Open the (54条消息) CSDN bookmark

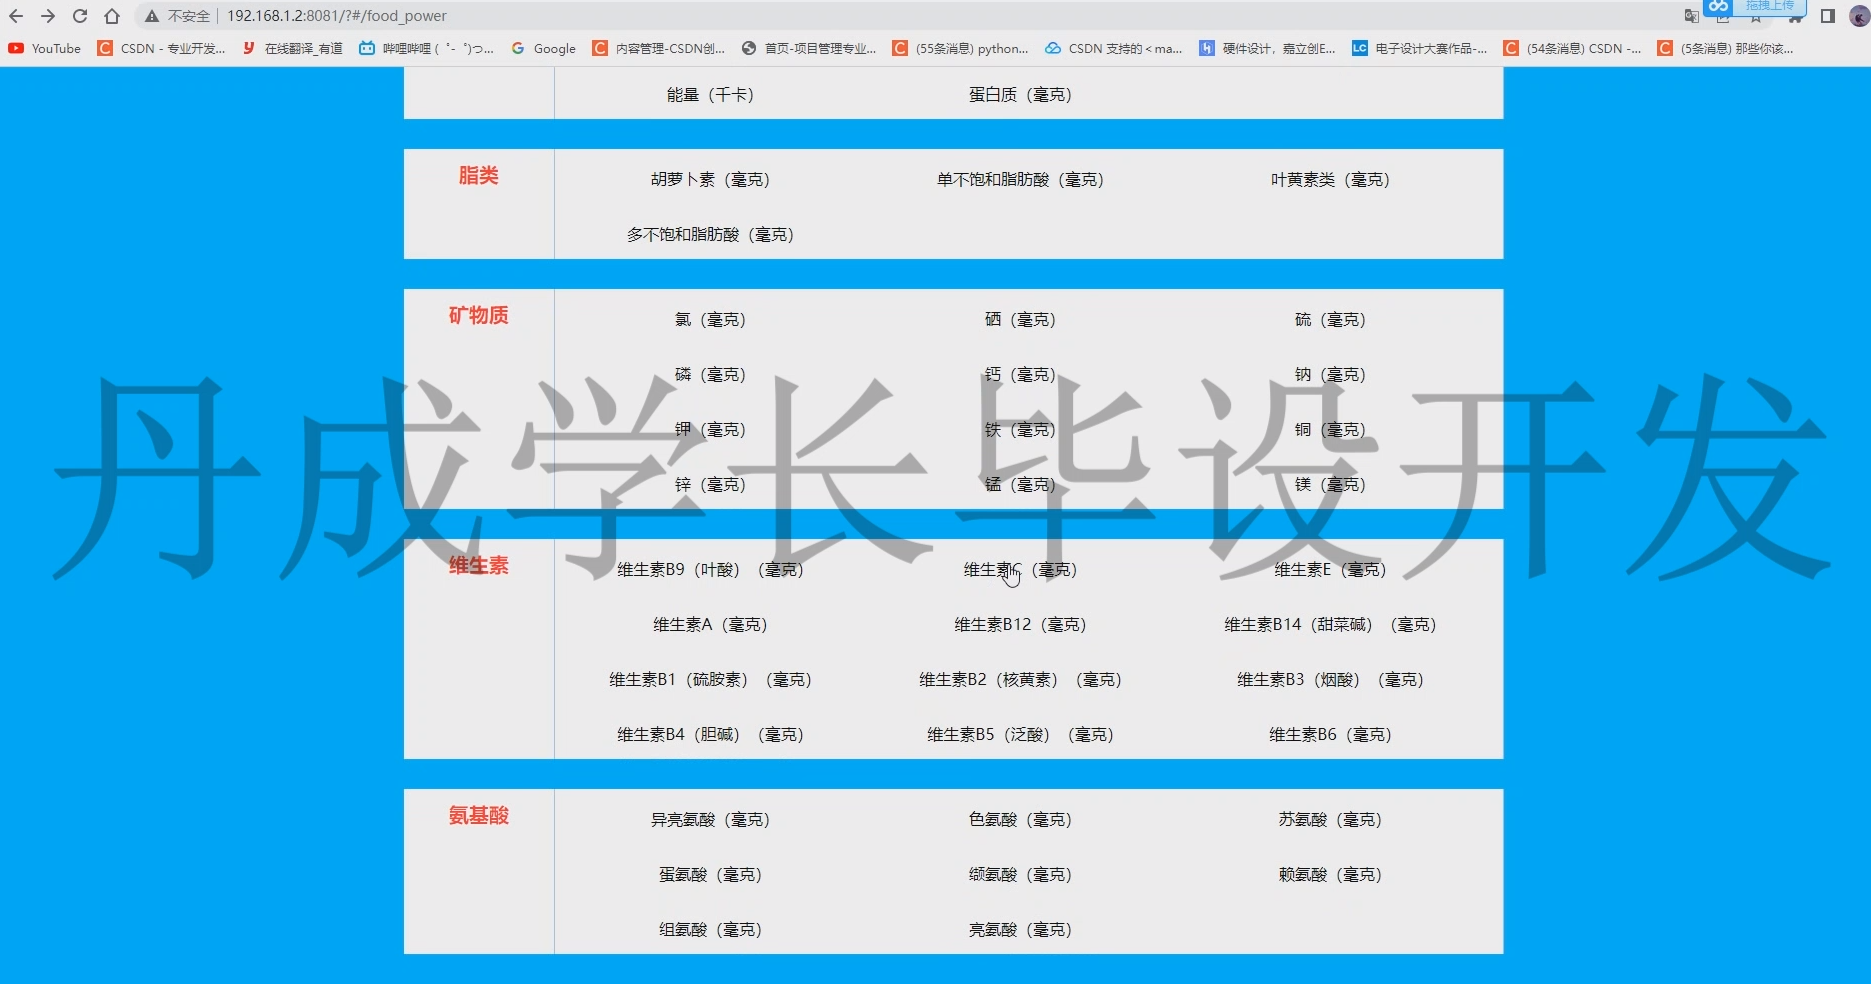coord(1572,48)
